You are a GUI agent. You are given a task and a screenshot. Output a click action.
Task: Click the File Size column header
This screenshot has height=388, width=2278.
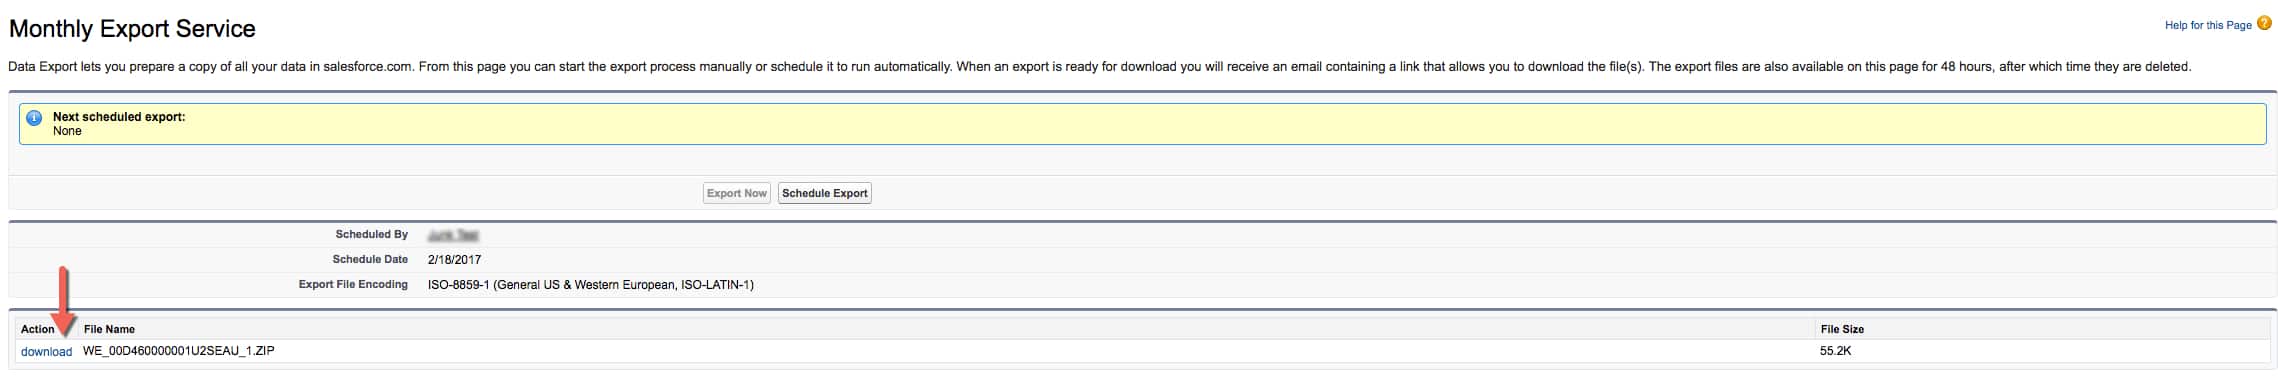click(x=1842, y=329)
